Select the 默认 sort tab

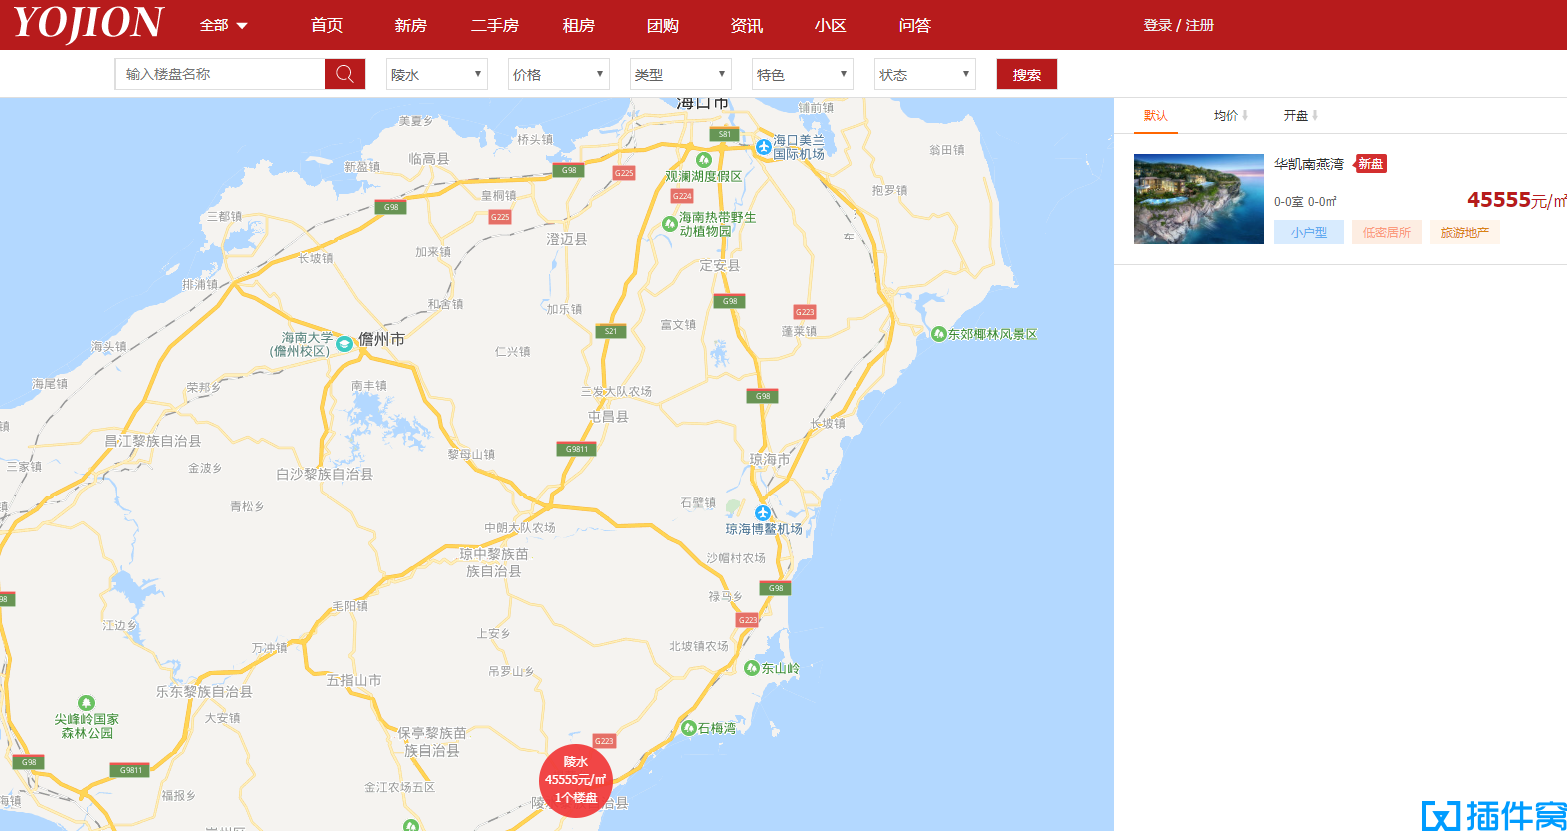[1156, 116]
